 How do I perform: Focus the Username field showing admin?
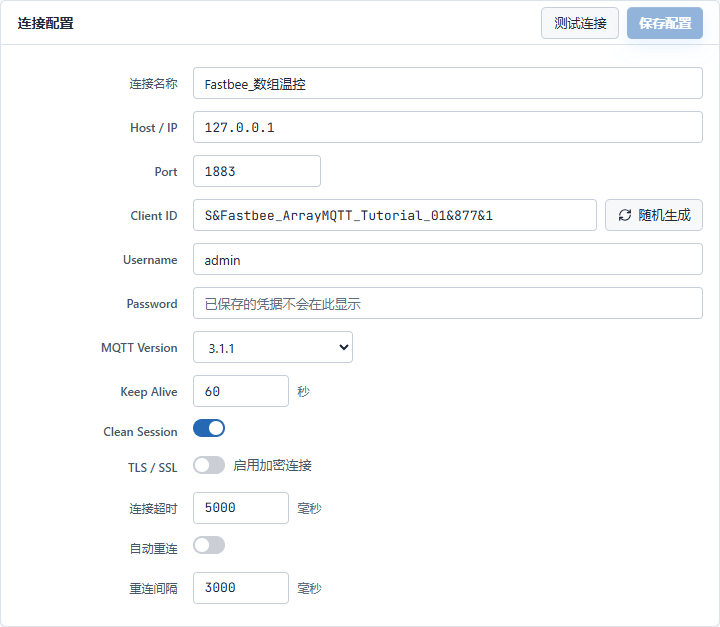(448, 259)
